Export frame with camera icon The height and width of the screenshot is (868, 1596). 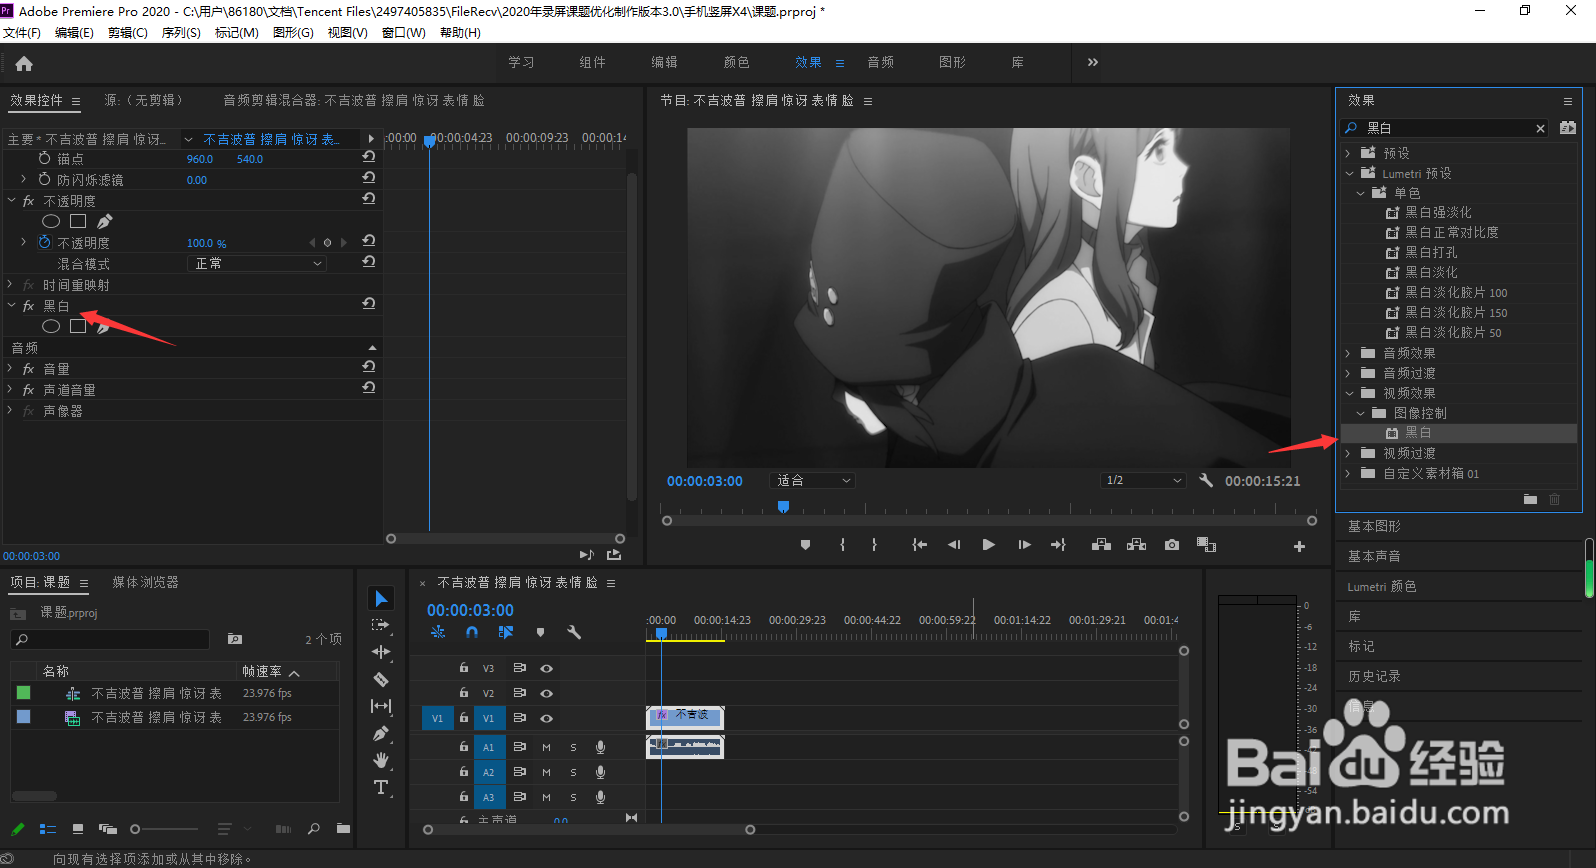click(1172, 545)
